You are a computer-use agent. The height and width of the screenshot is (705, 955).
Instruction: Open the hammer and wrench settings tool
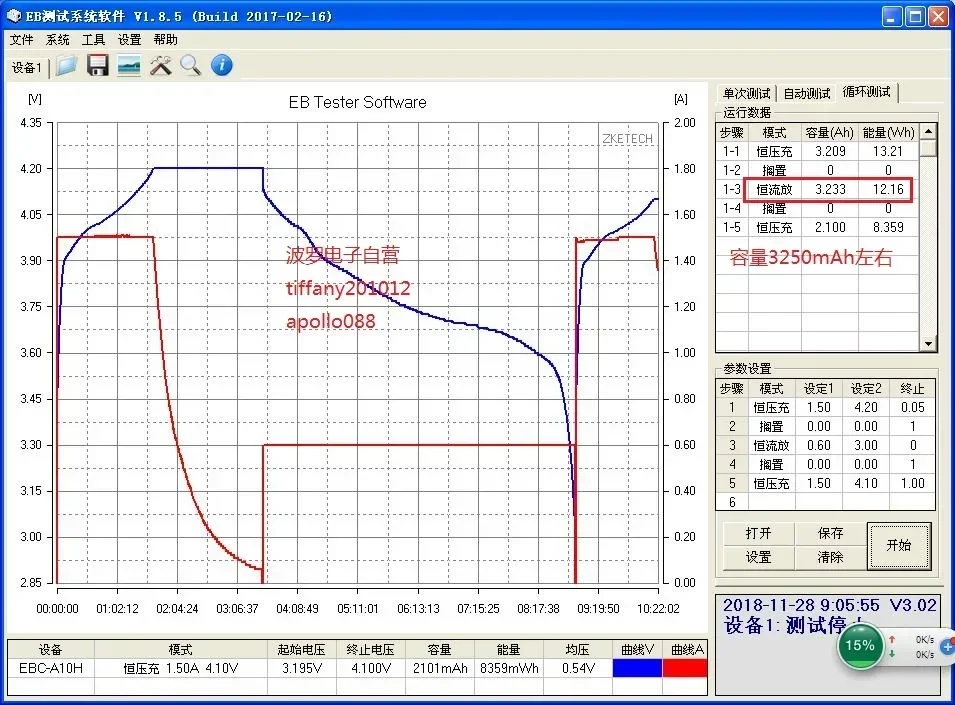[x=160, y=65]
